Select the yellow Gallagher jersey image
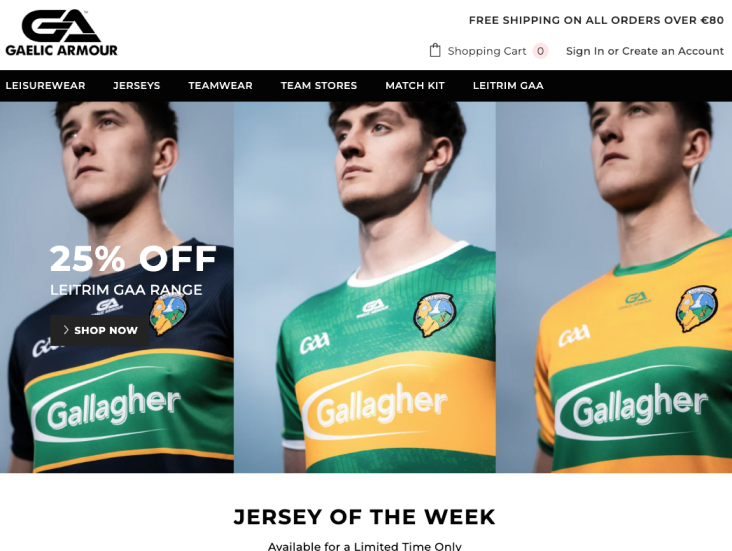Viewport: 732px width, 551px height. click(614, 287)
